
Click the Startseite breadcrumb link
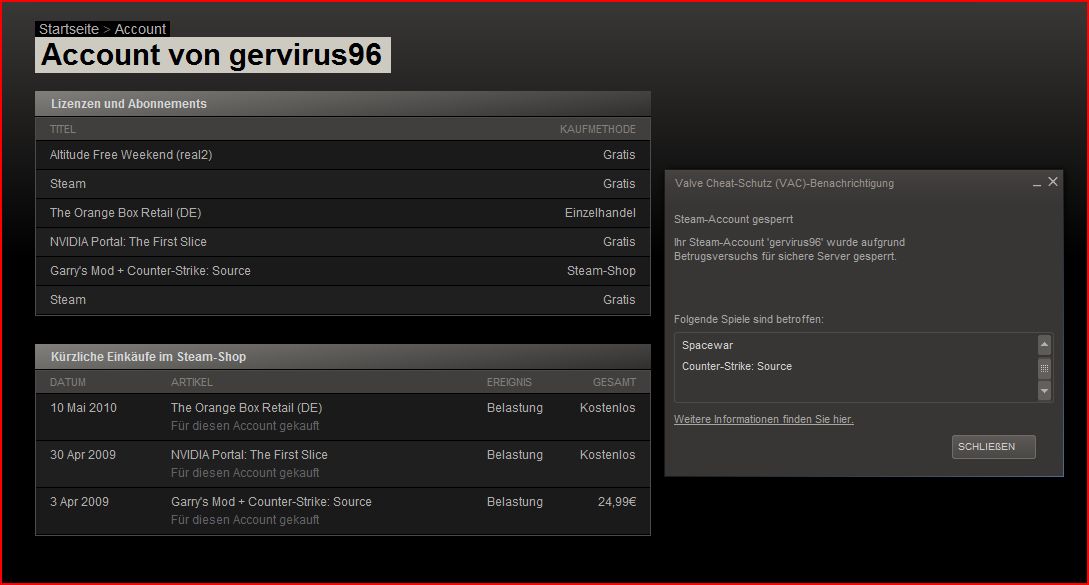coord(68,29)
